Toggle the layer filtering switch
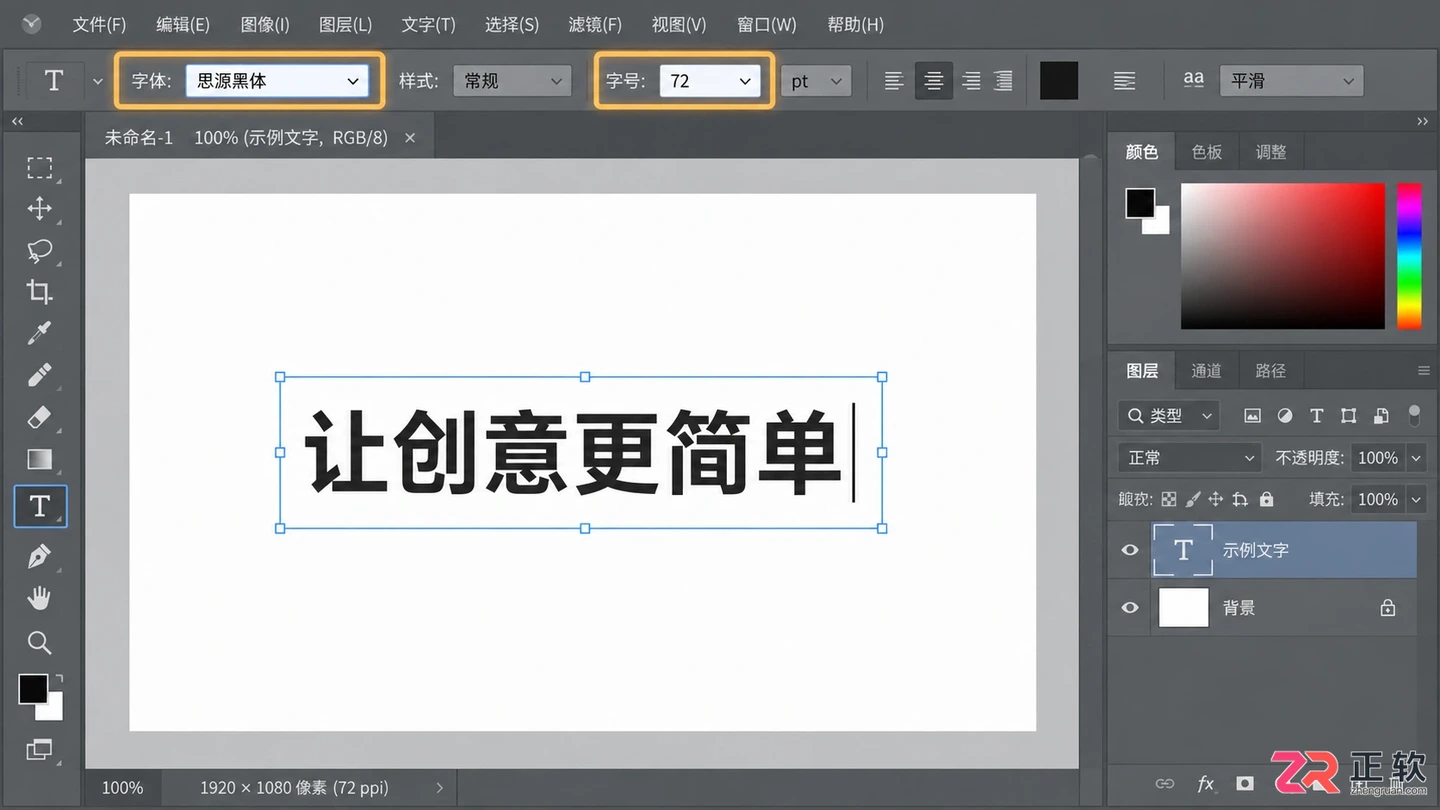This screenshot has height=810, width=1440. tap(1414, 415)
